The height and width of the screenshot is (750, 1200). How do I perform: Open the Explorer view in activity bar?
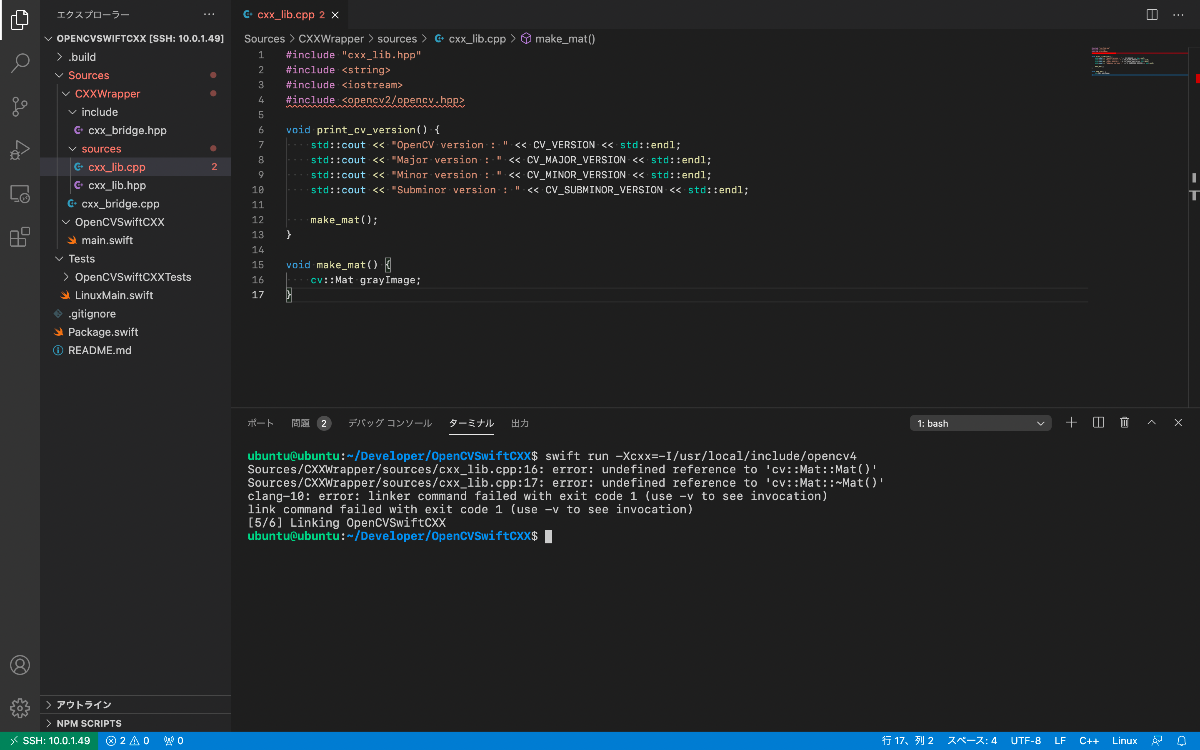pyautogui.click(x=19, y=19)
